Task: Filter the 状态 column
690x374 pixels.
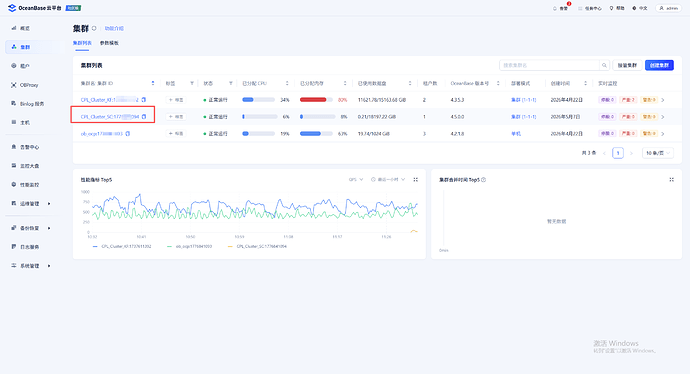Action: pos(230,83)
